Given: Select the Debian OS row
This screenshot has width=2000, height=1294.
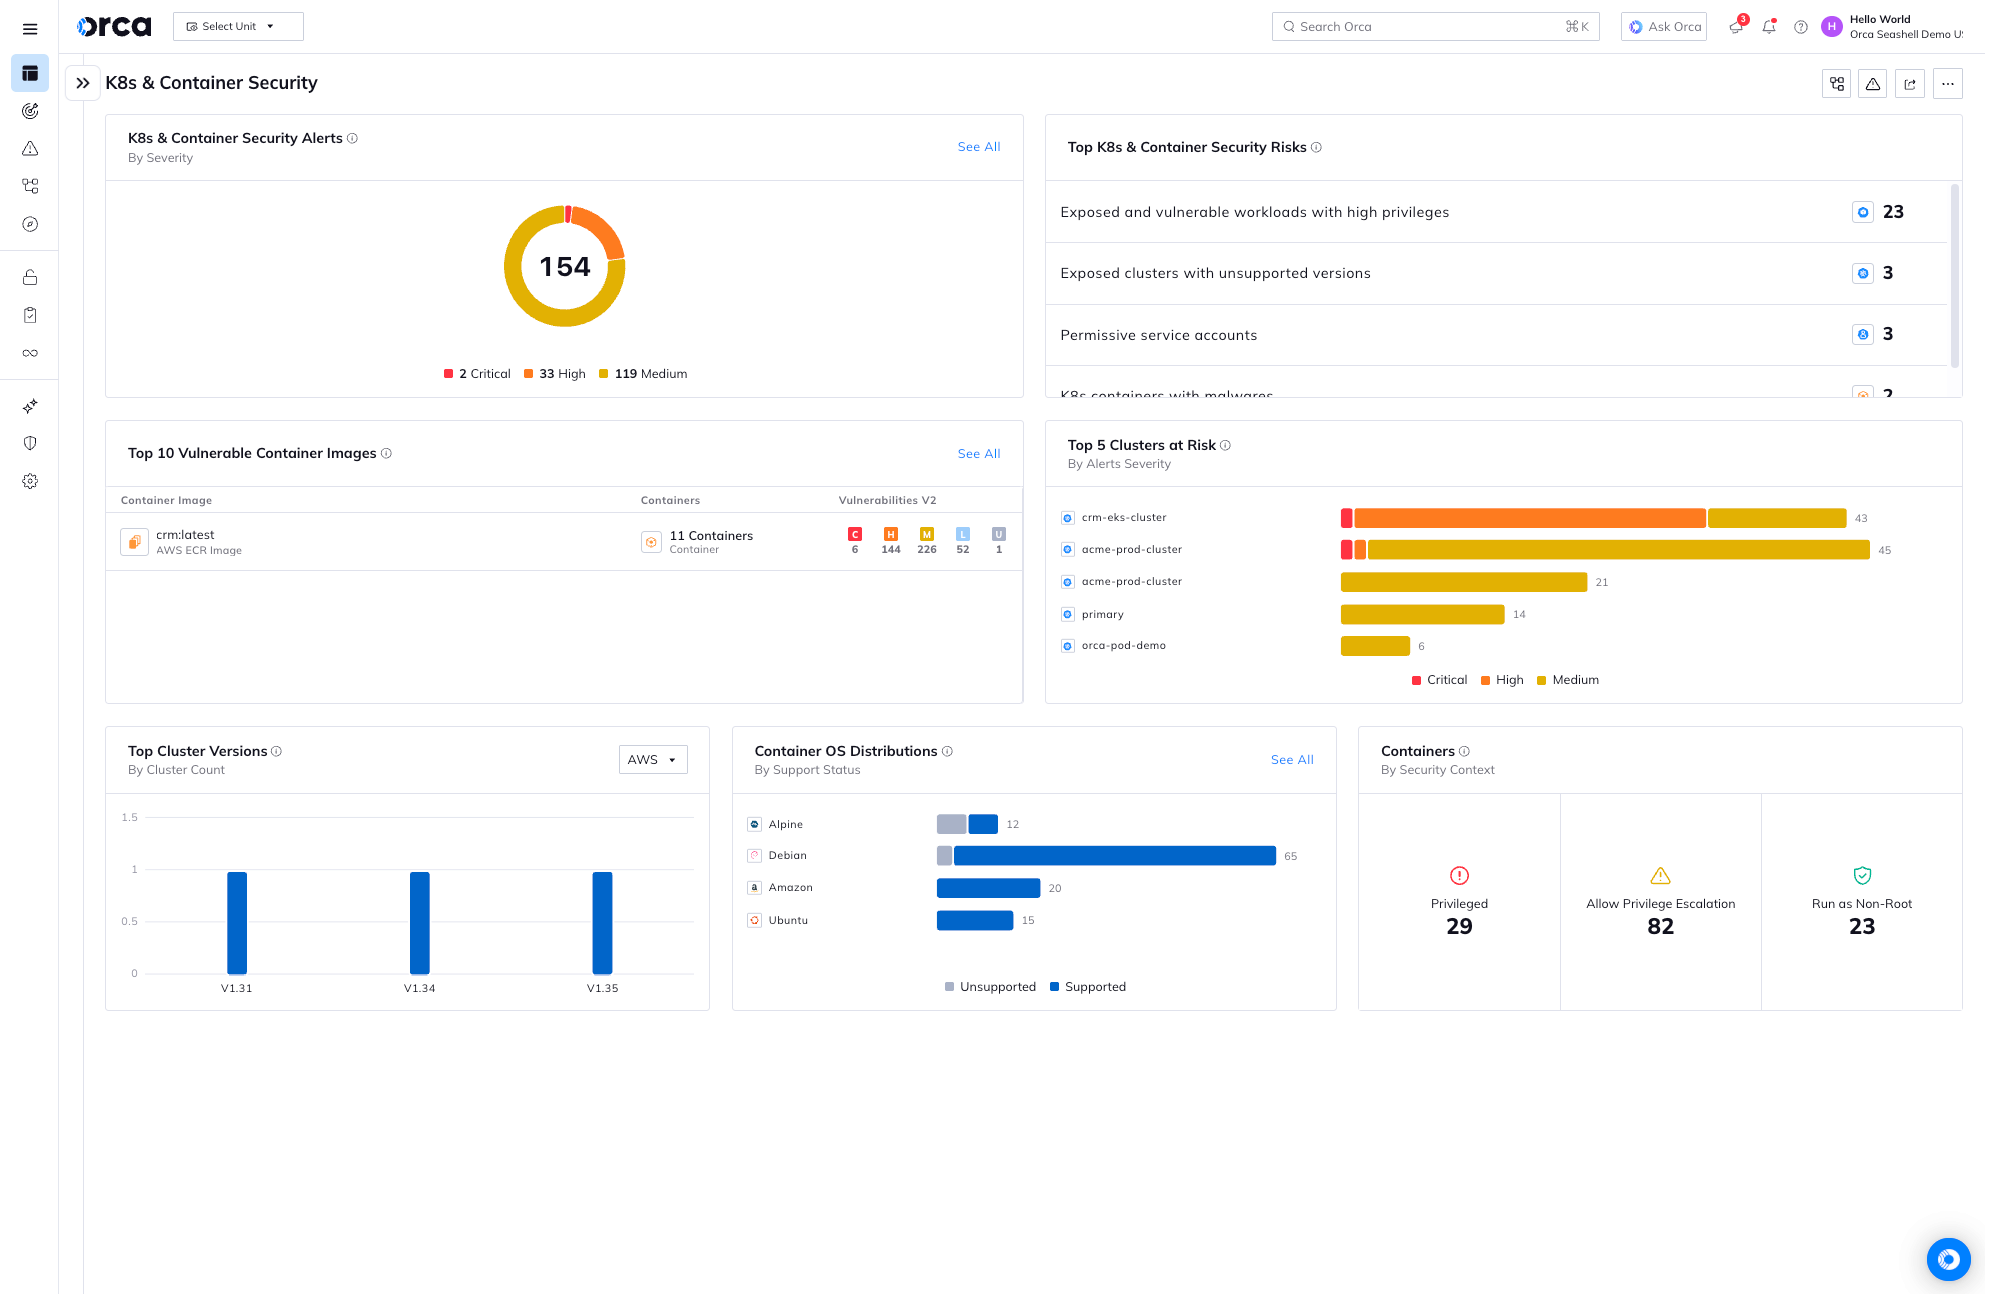Looking at the screenshot, I should (788, 856).
